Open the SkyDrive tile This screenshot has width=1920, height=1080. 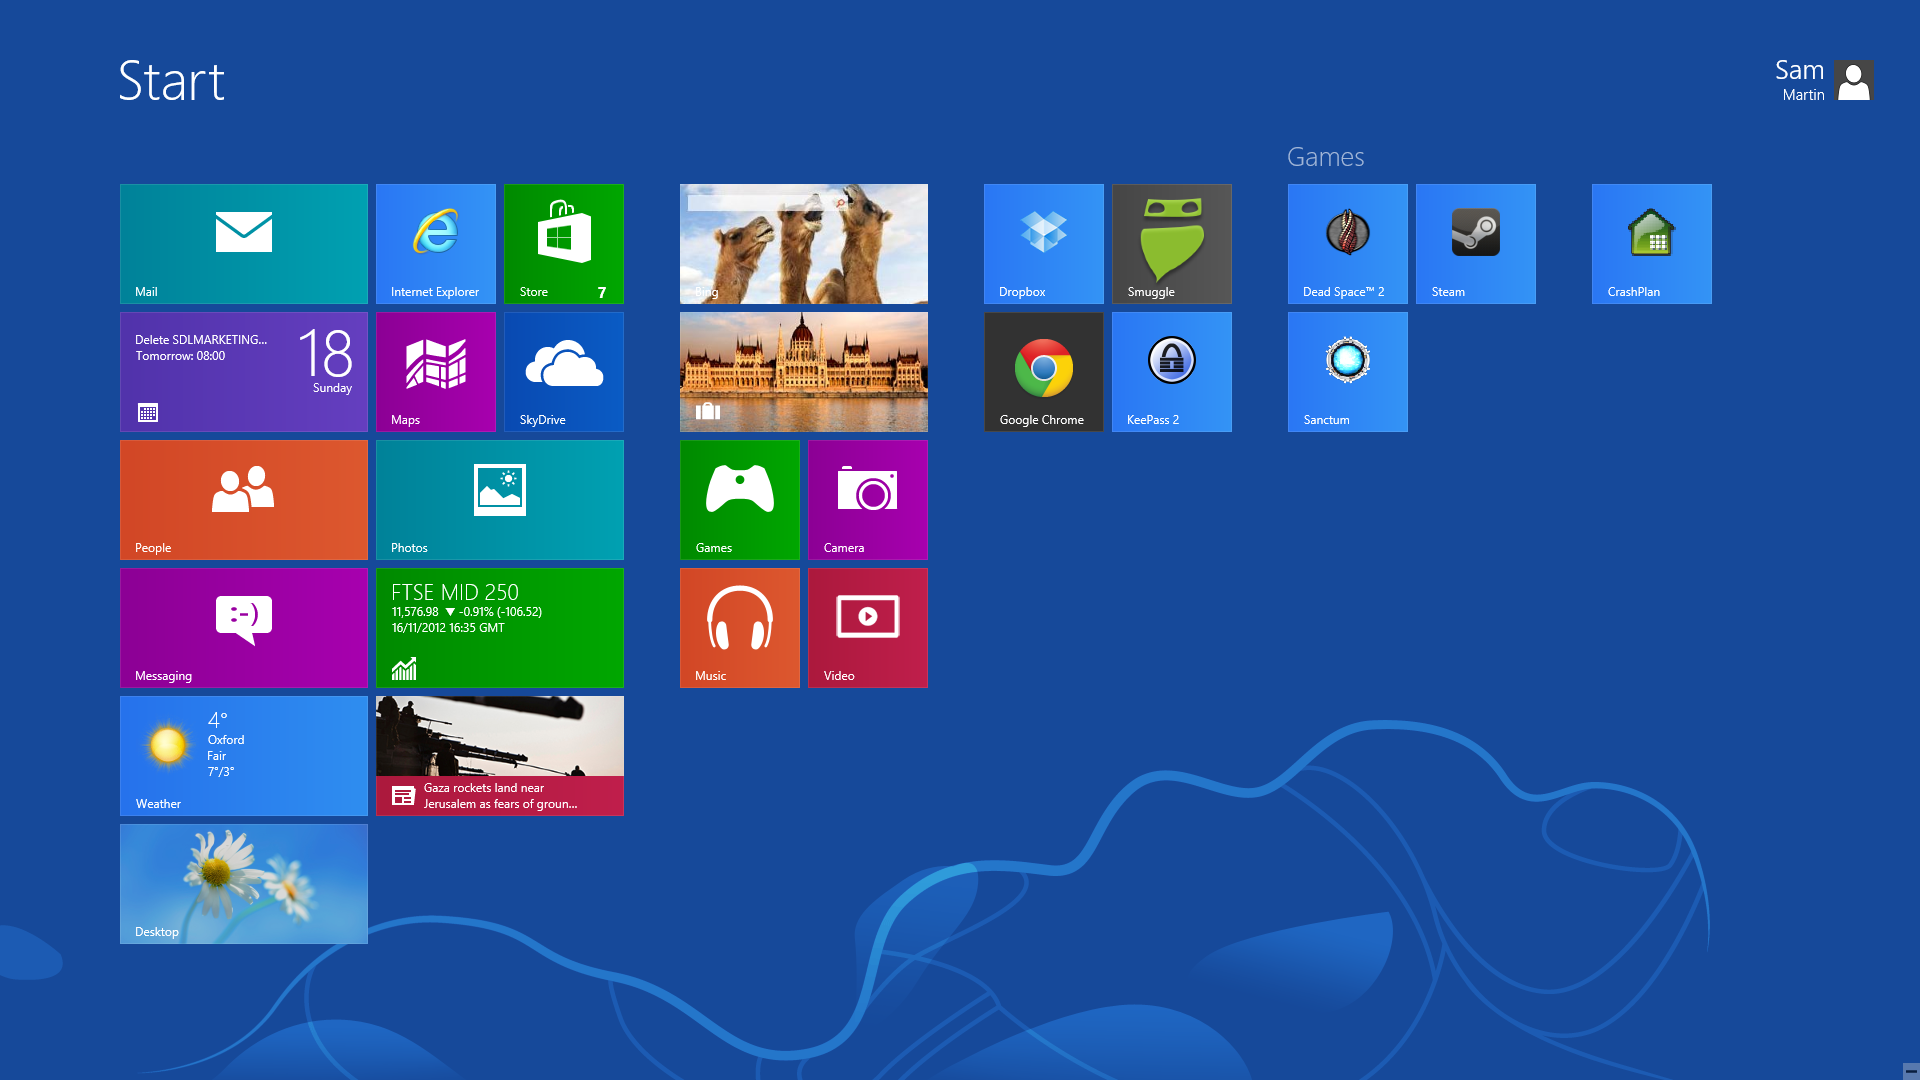point(564,372)
